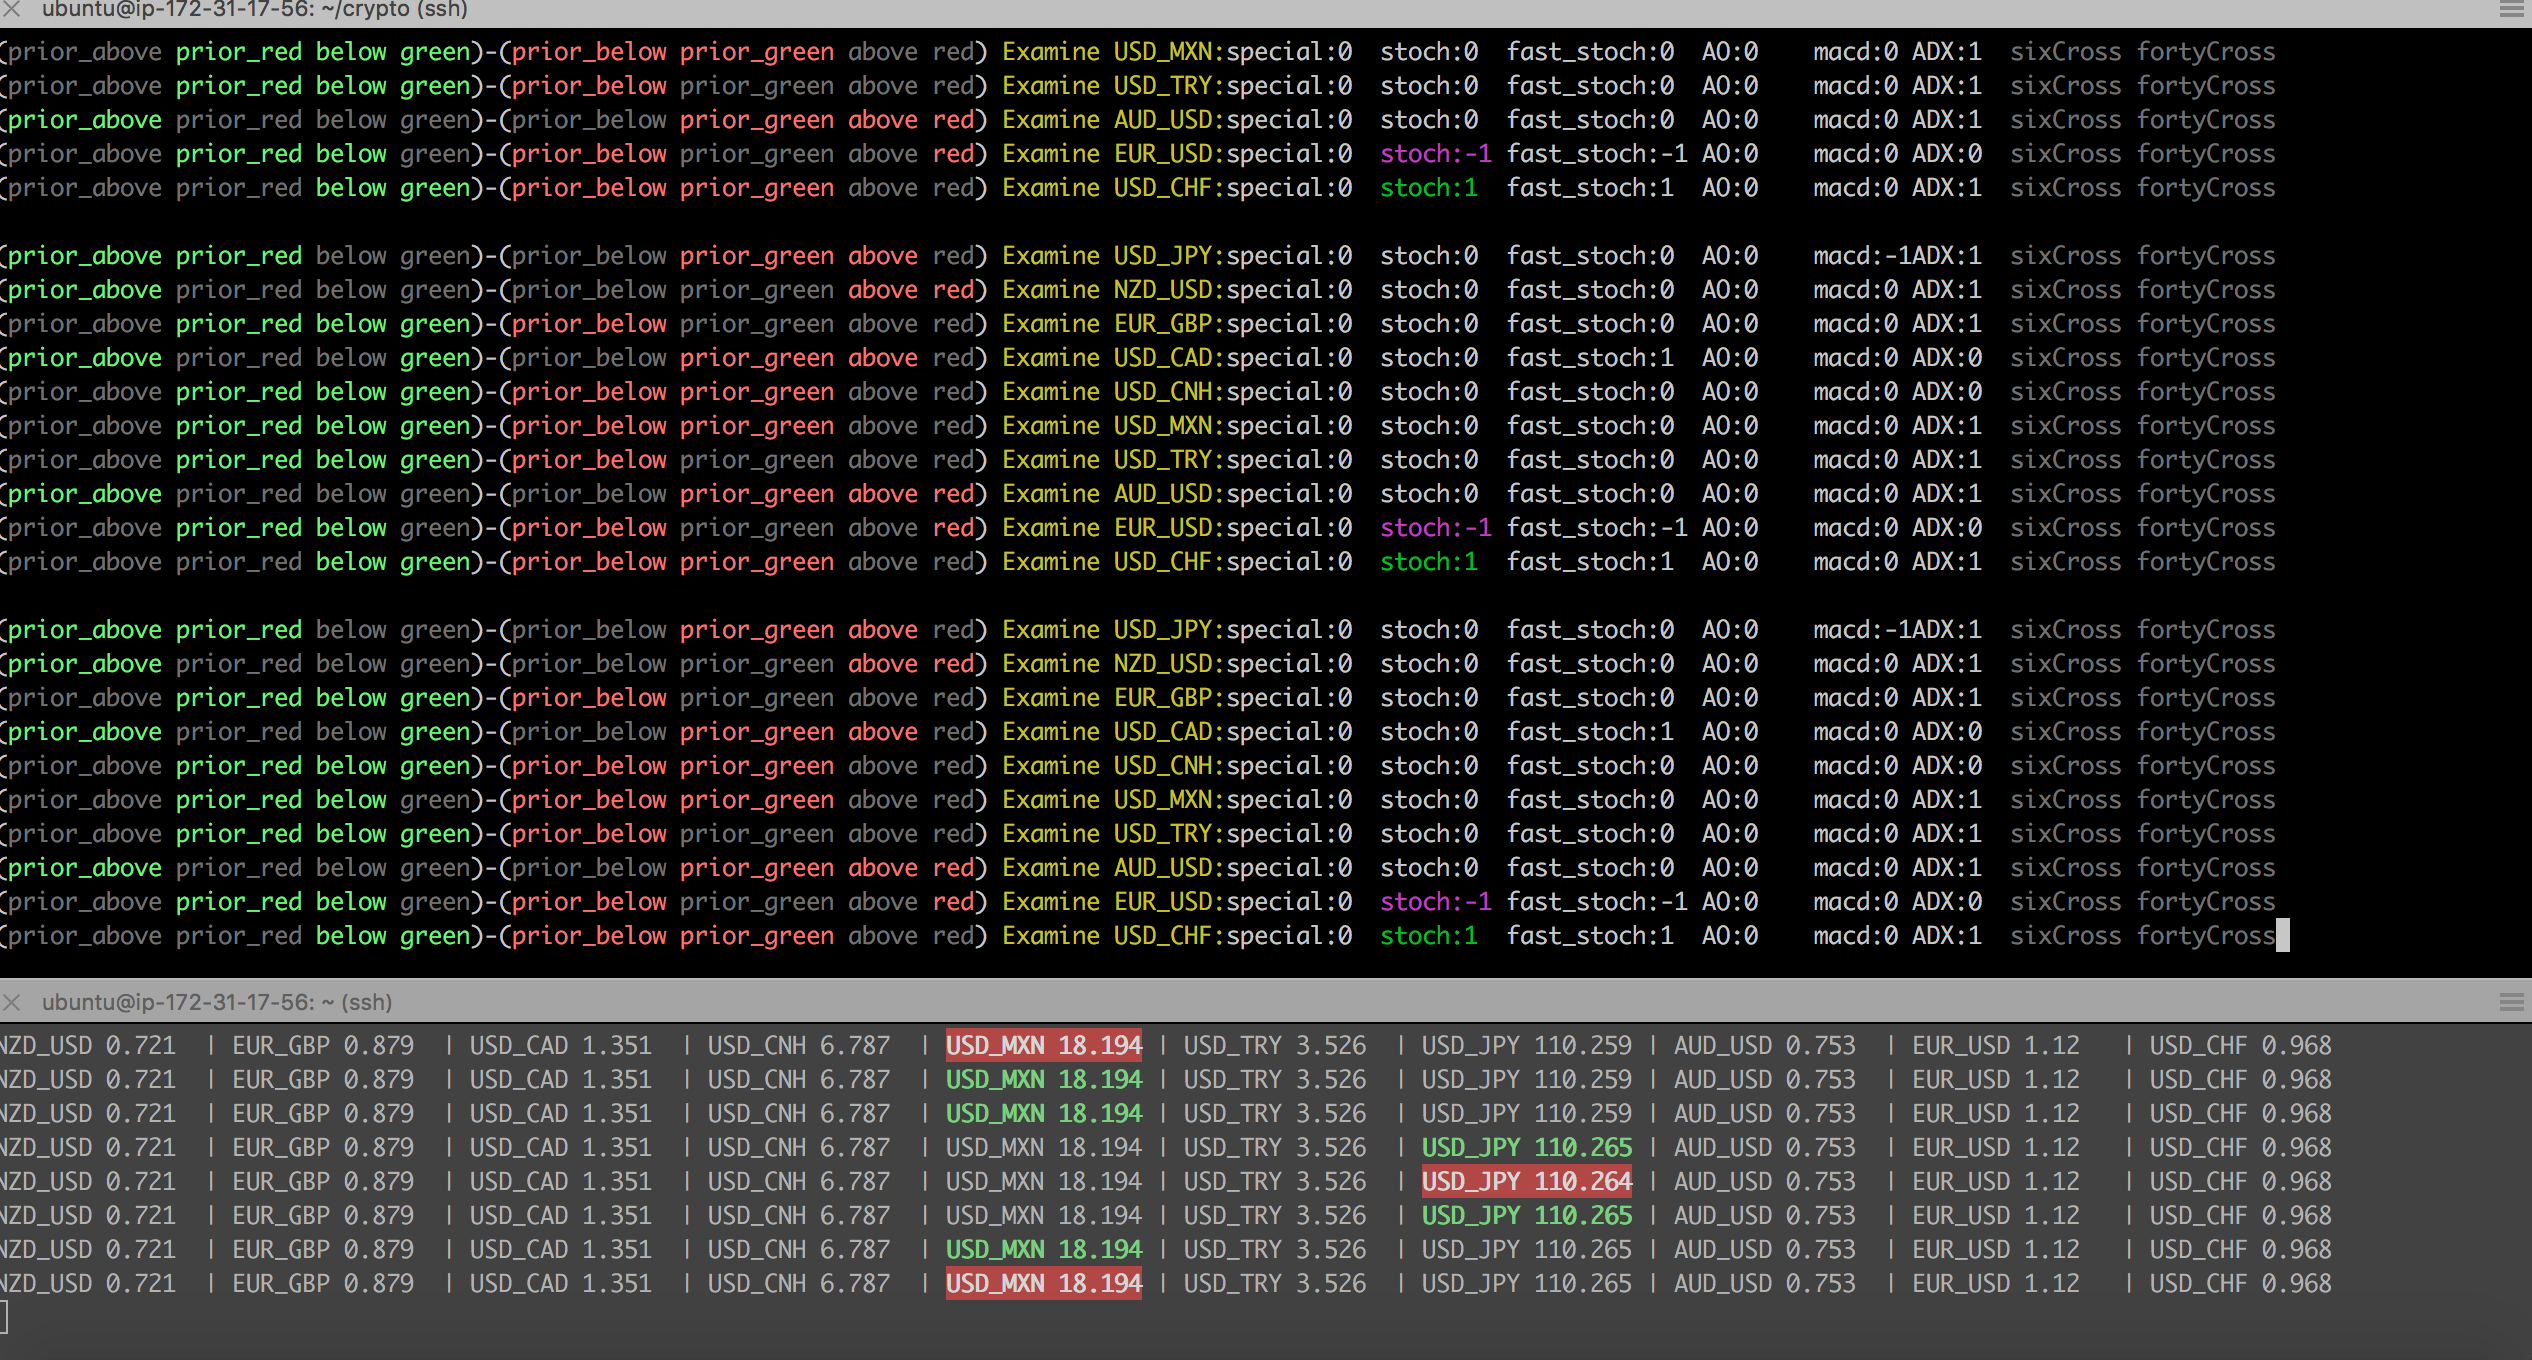This screenshot has height=1360, width=2532.
Task: Select the bottom ~ (ssh) pane title
Action: pos(217,1002)
